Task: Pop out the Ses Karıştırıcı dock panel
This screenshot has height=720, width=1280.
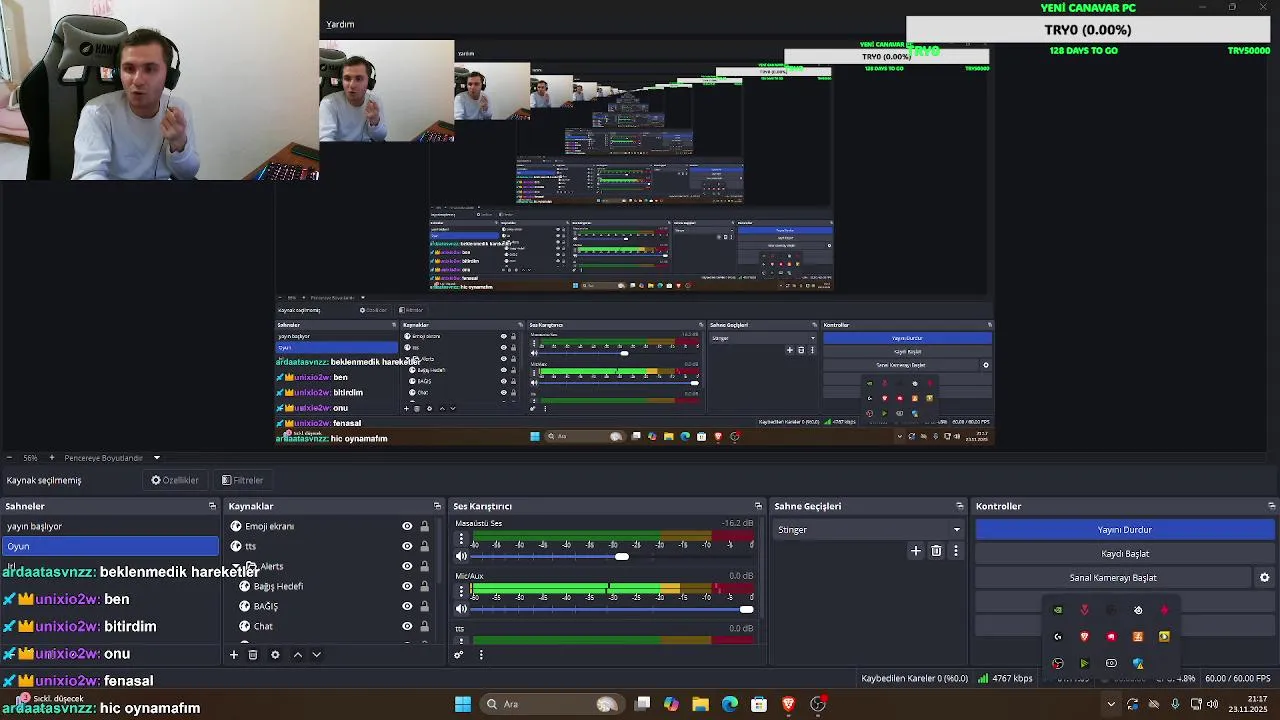Action: [758, 506]
